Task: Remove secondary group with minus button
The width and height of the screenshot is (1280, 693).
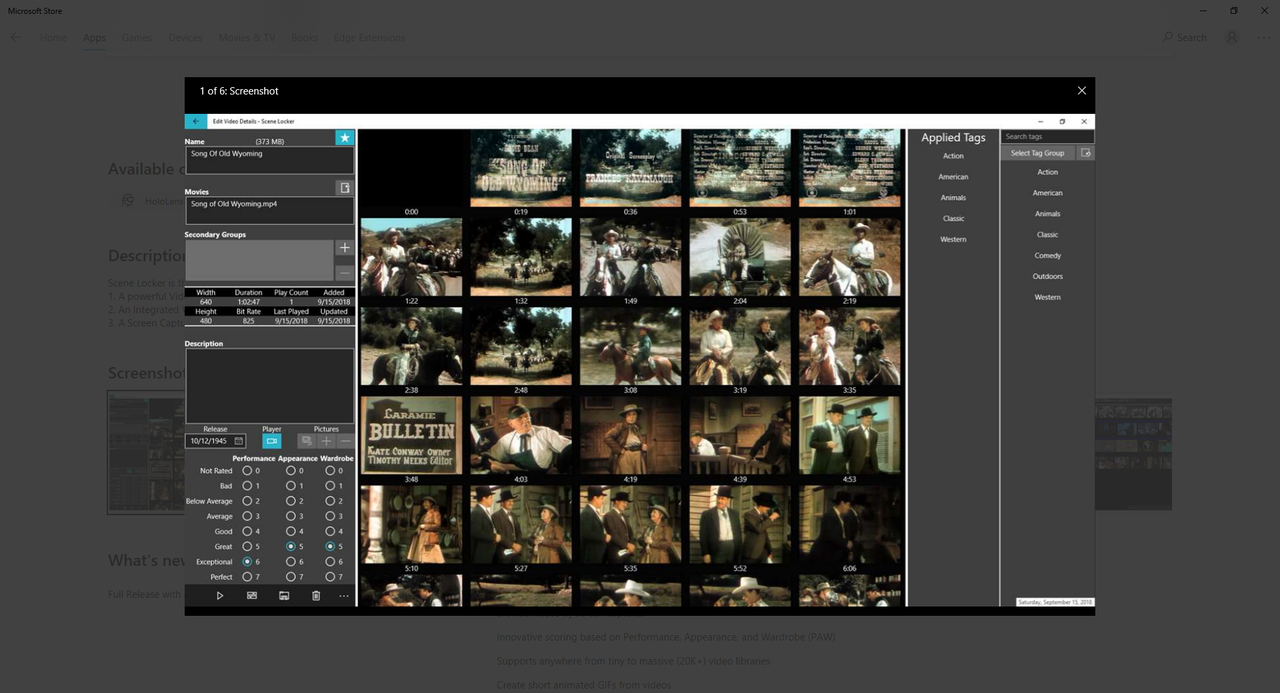Action: pyautogui.click(x=344, y=273)
